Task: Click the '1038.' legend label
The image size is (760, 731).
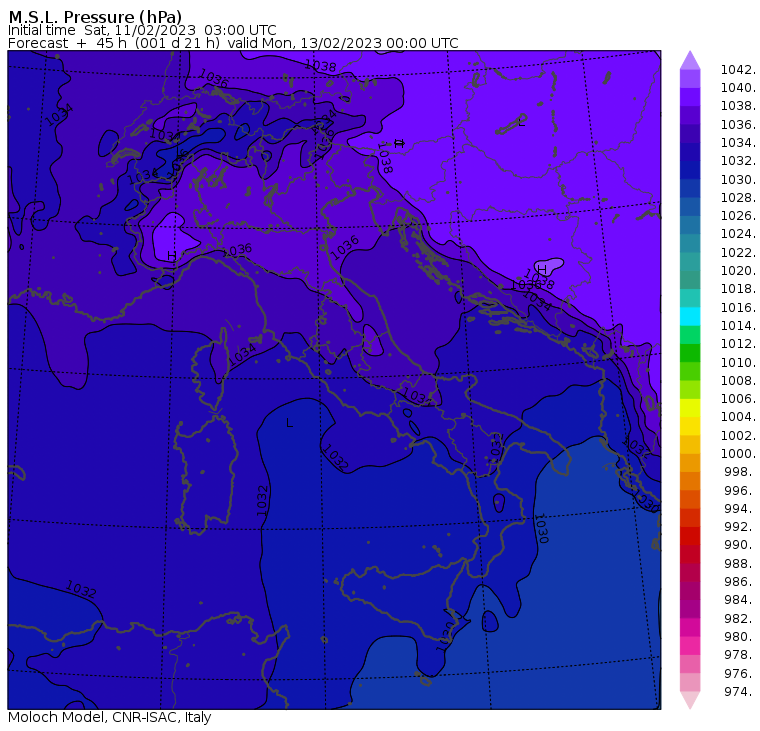Action: 738,106
